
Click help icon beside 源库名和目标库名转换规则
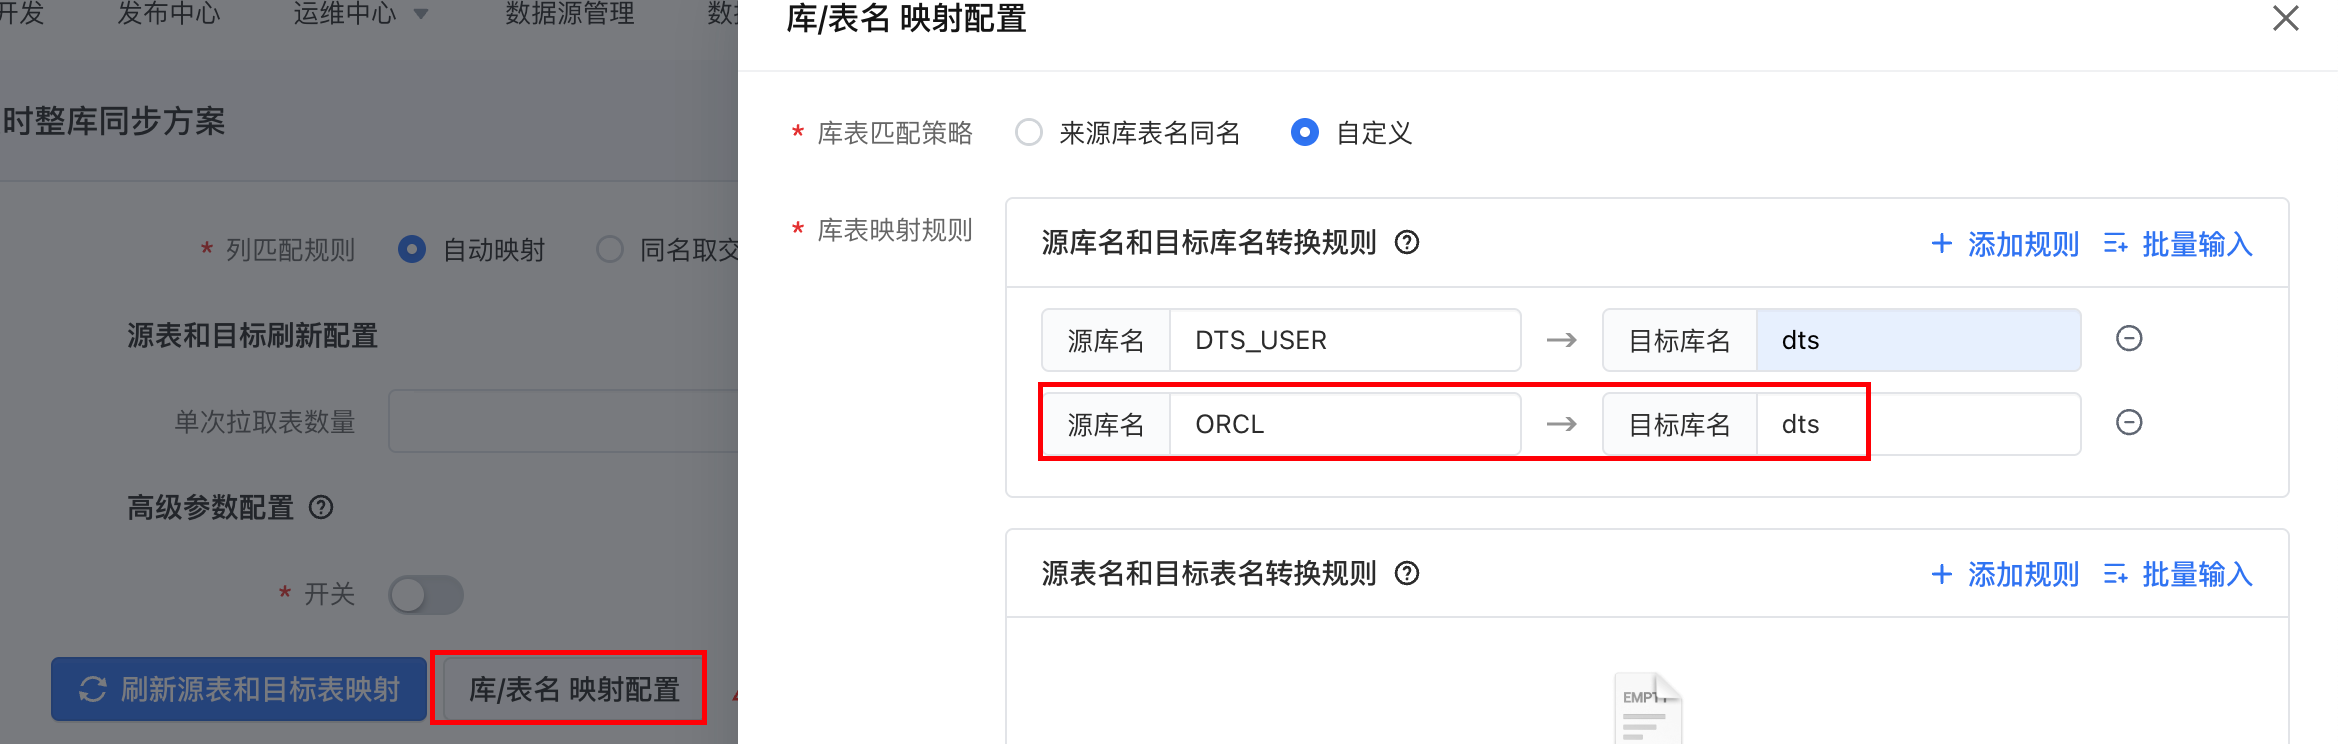1407,243
